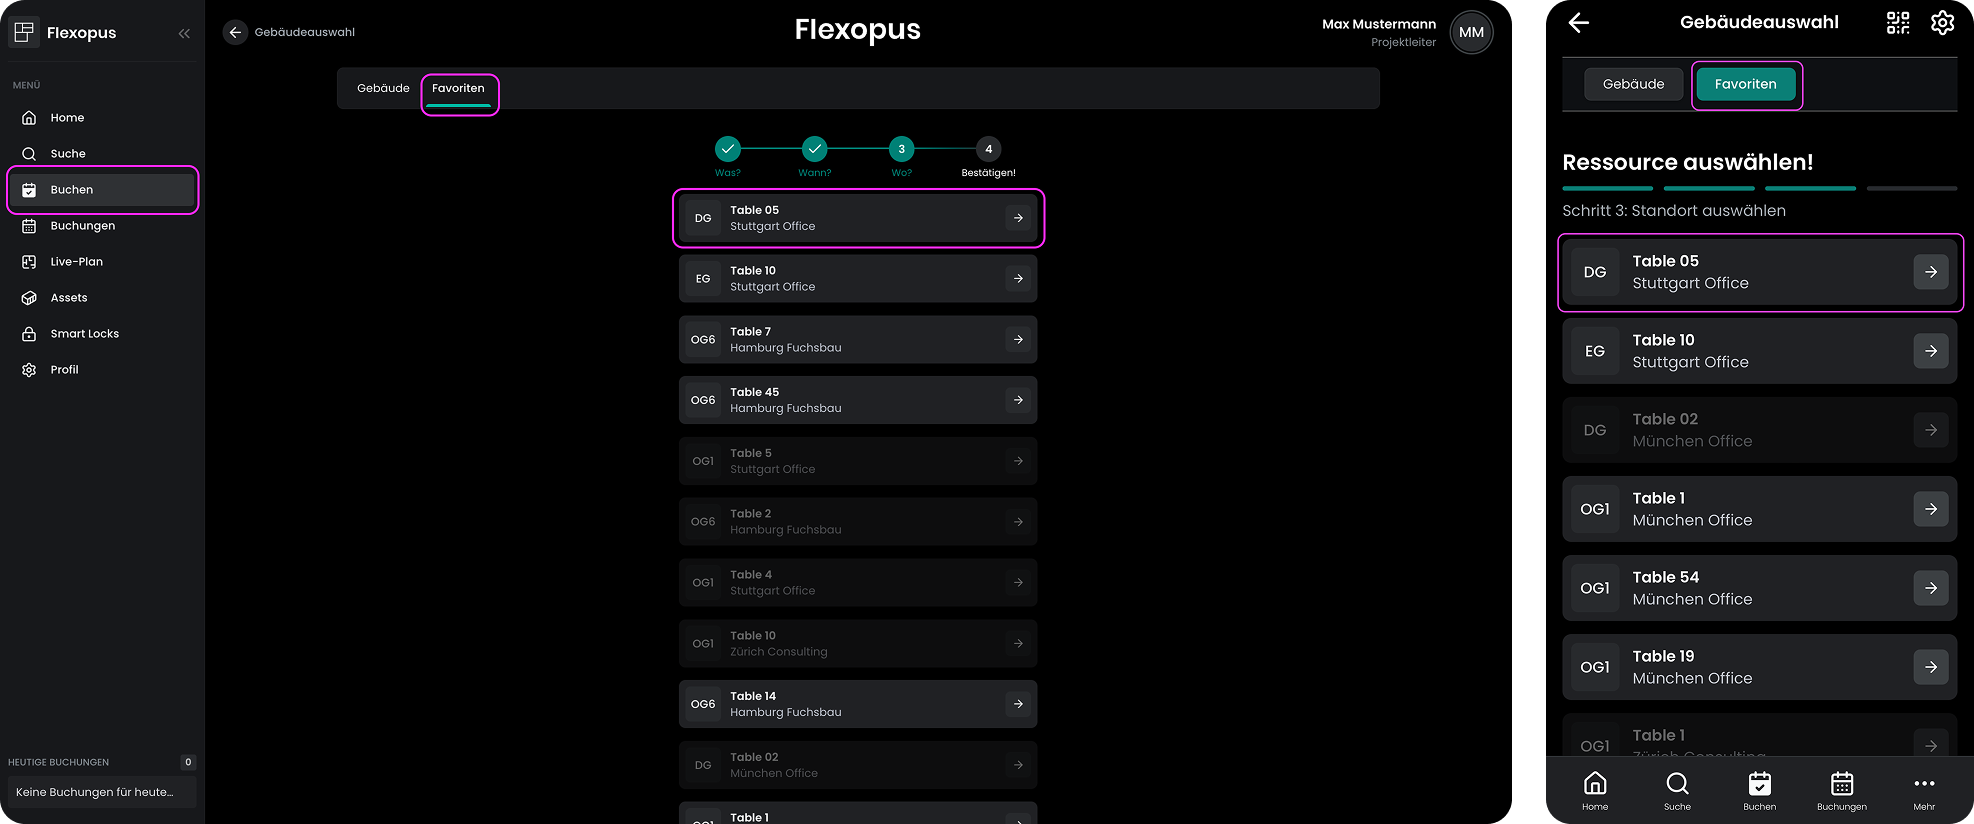Image resolution: width=1974 pixels, height=824 pixels.
Task: Go to Assets in the sidebar
Action: [x=68, y=298]
